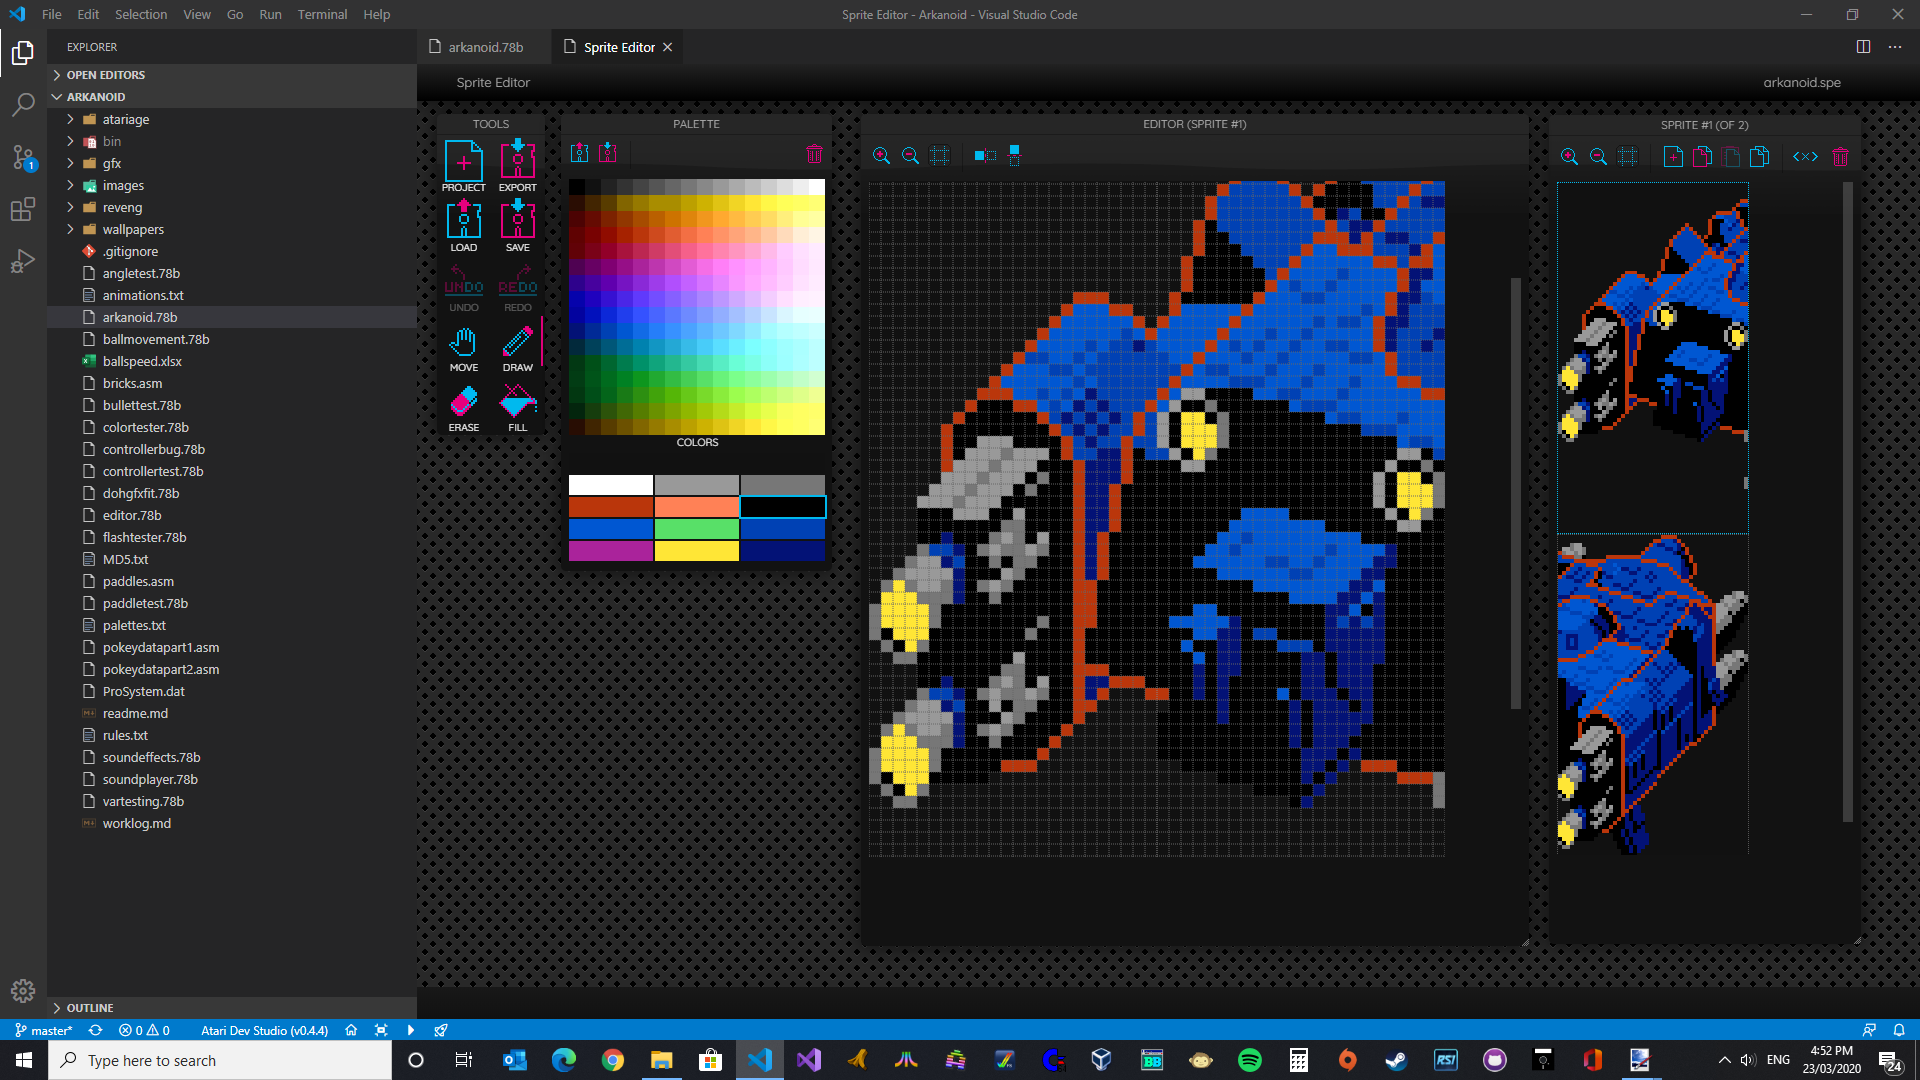Open paddles.asm in the explorer
Screen dimensions: 1920x1080
pos(138,581)
